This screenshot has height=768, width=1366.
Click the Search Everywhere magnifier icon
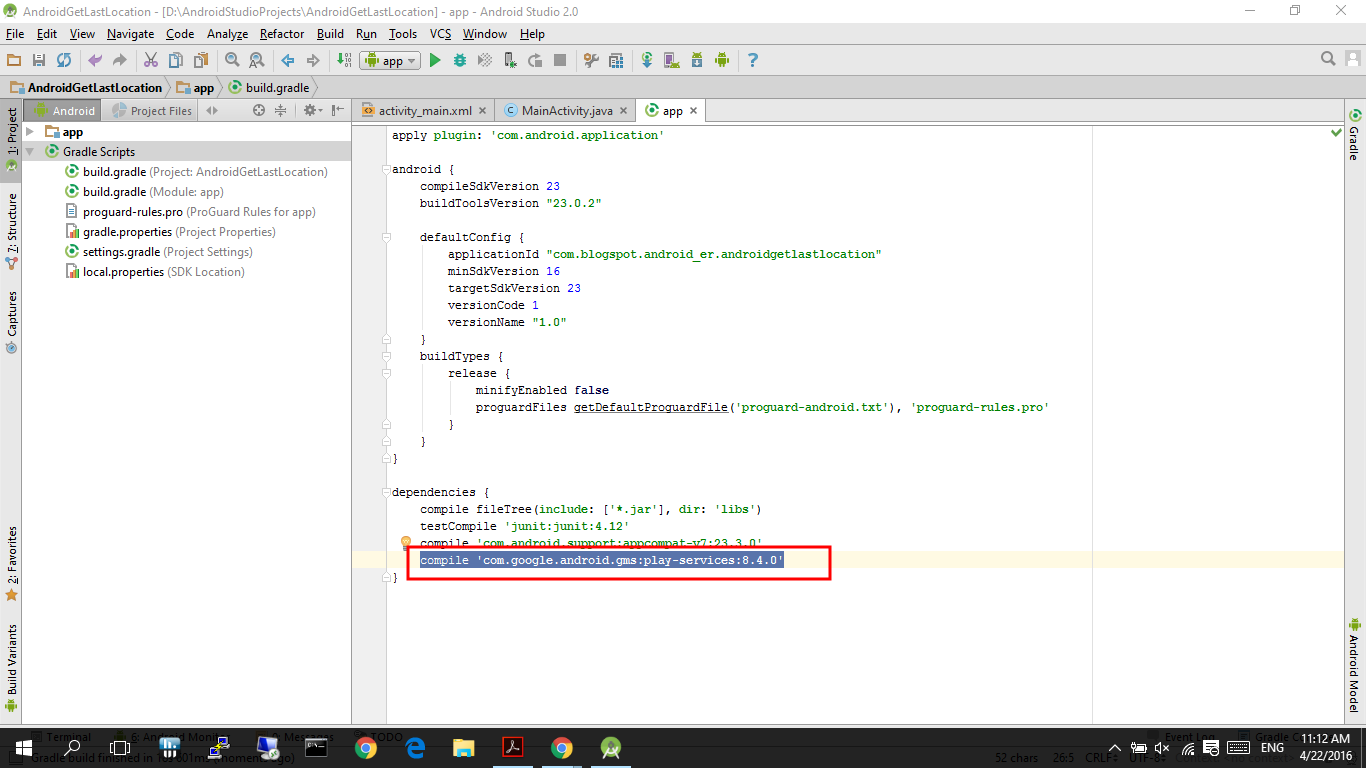[x=1327, y=59]
